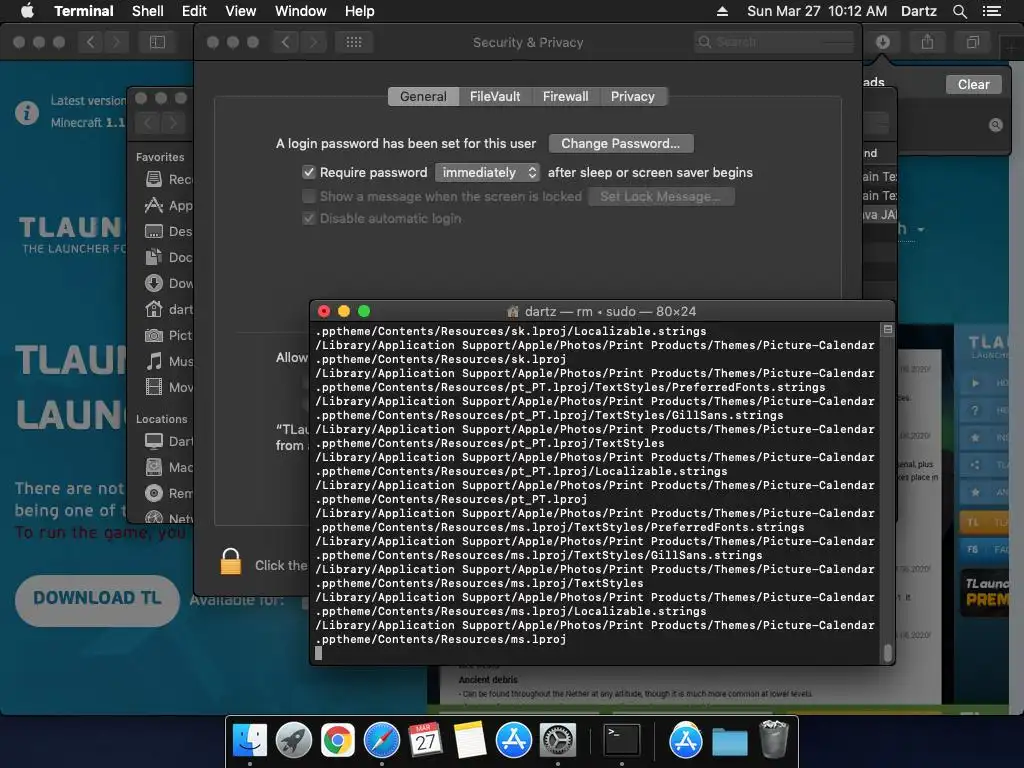Show all preferences grid button
This screenshot has height=768, width=1024.
pos(354,42)
